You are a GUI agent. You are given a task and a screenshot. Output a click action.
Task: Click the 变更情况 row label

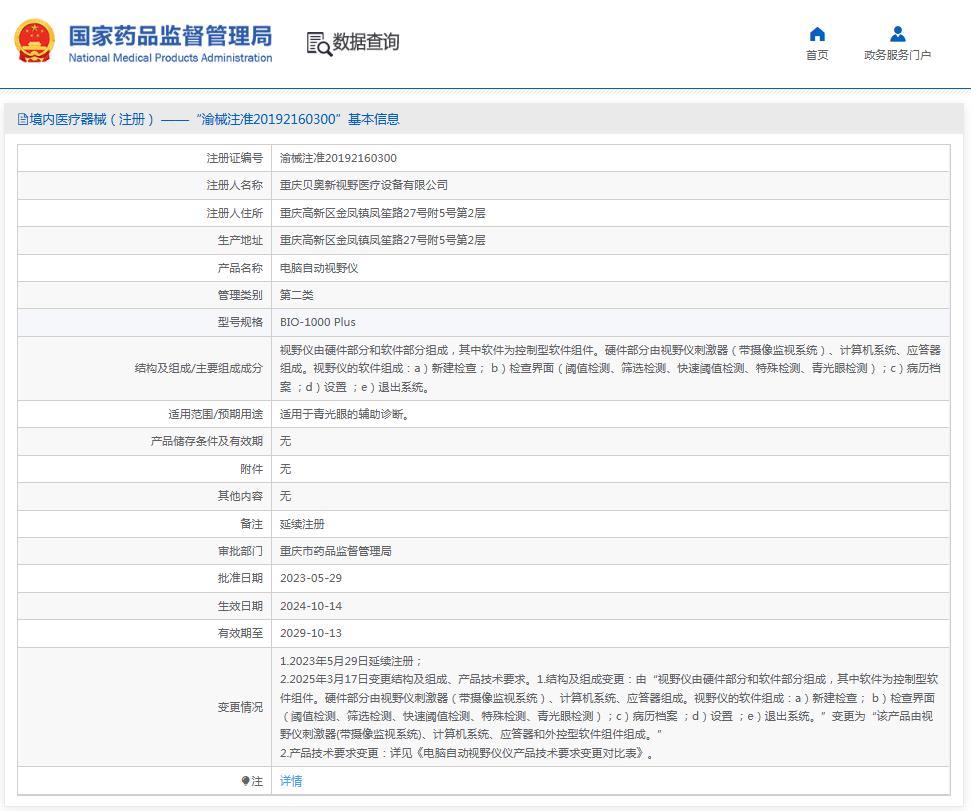(240, 707)
